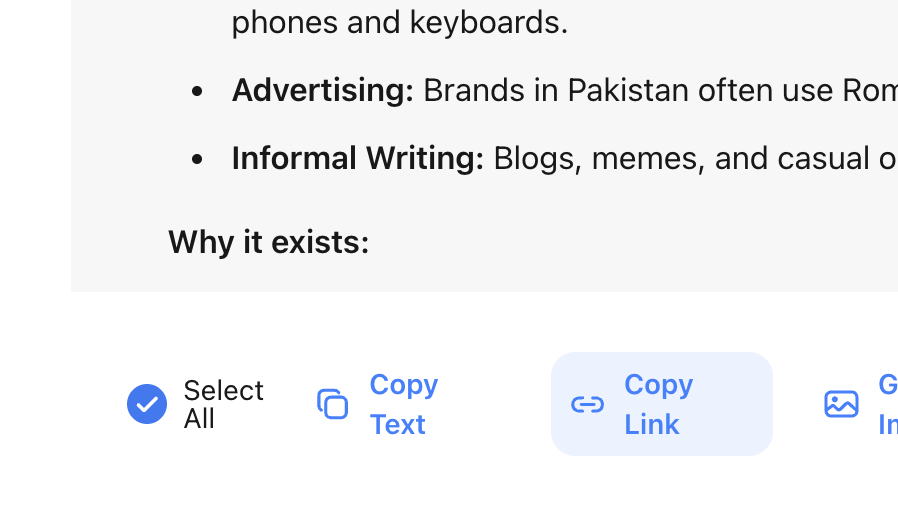Viewport: 898px width, 522px height.
Task: Click the bullet point before Advertising
Action: pos(197,92)
